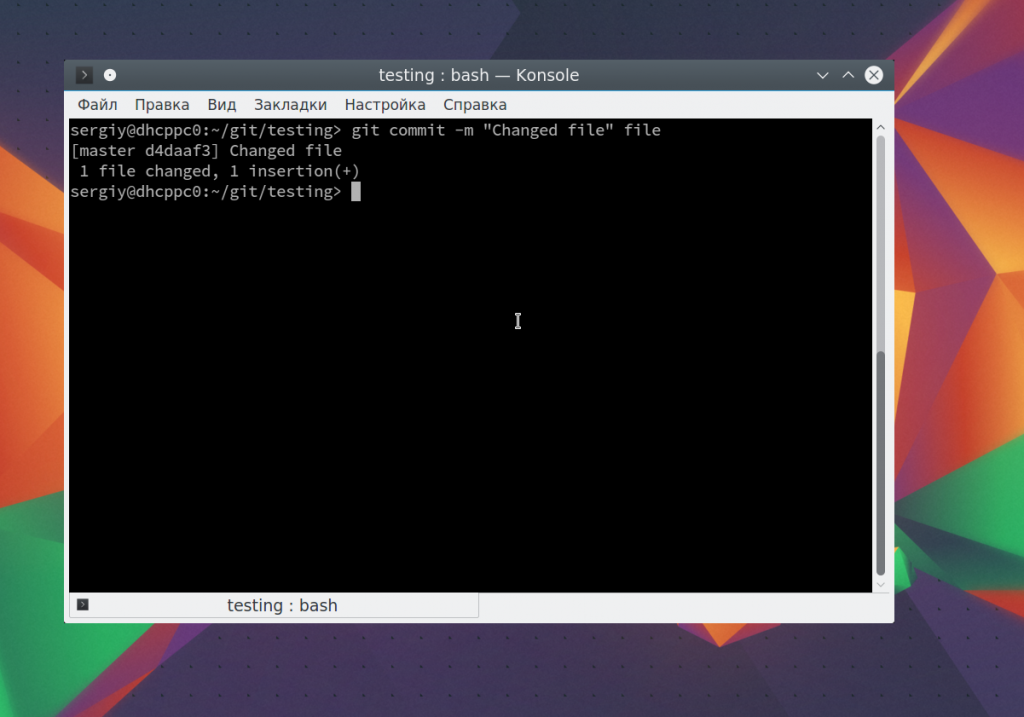
Task: Open the Правка menu
Action: tap(162, 105)
